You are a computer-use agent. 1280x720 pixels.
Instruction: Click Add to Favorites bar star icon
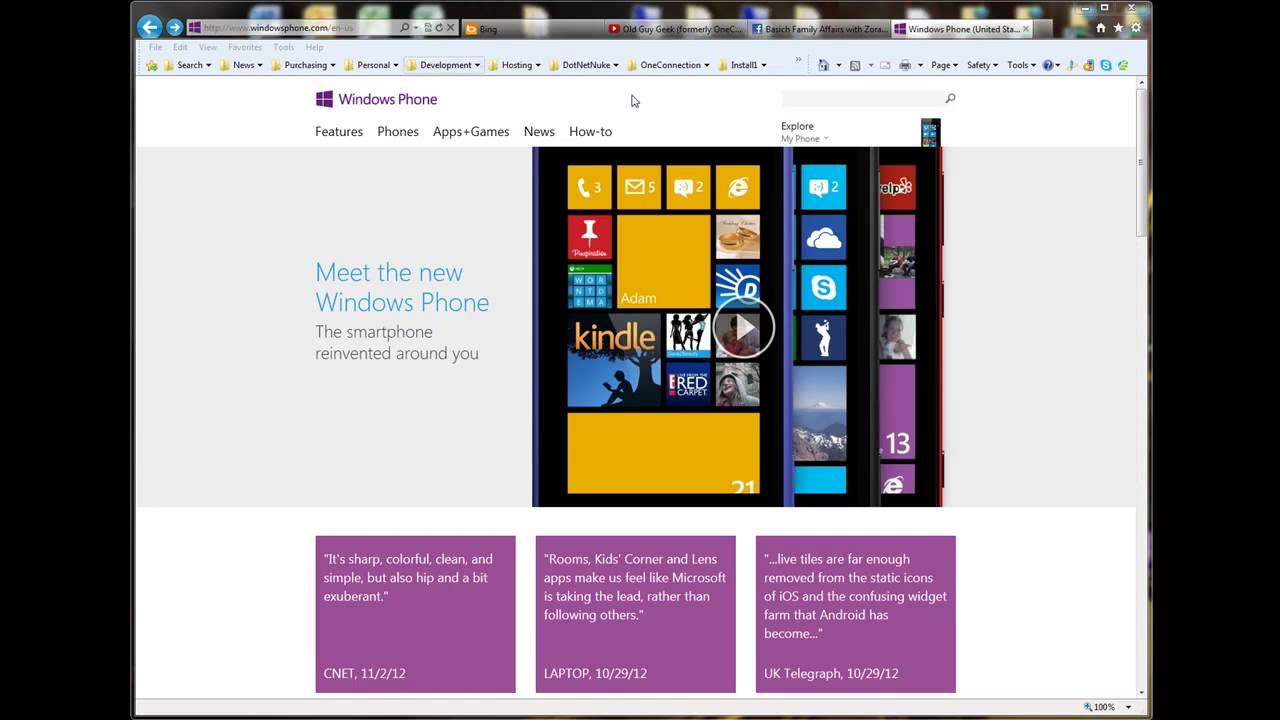152,65
